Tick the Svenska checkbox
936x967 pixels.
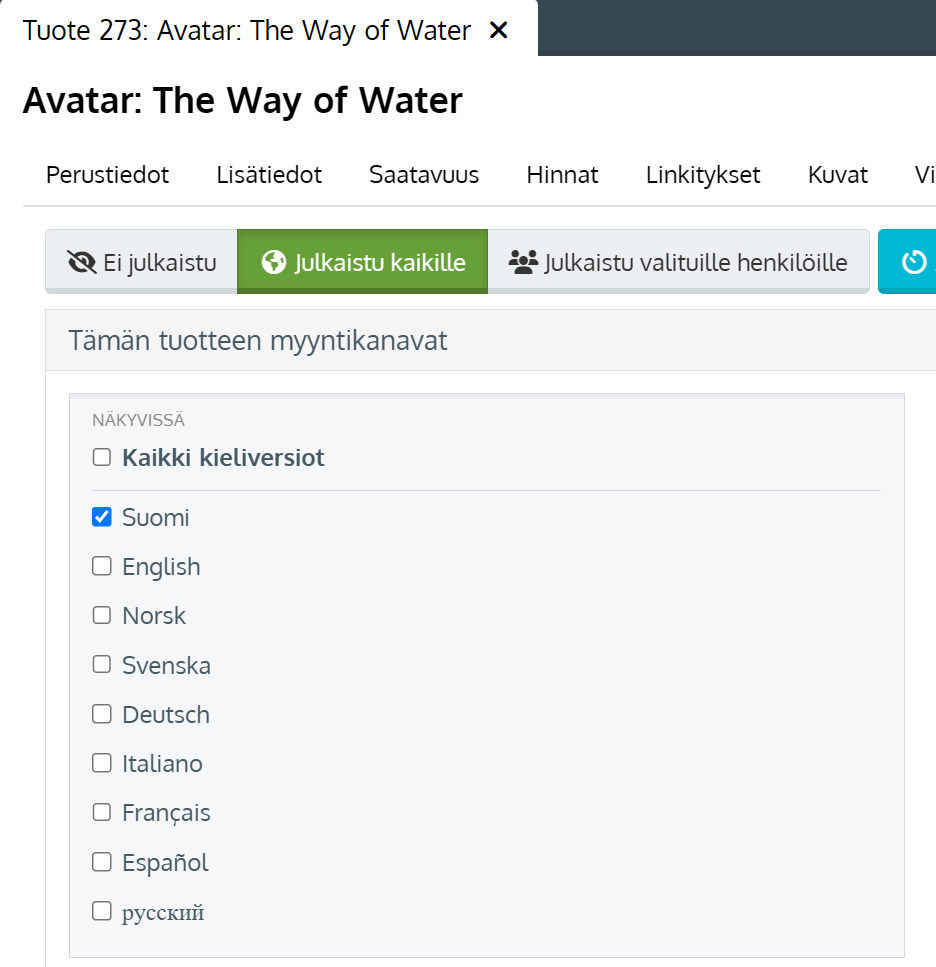pyautogui.click(x=102, y=665)
